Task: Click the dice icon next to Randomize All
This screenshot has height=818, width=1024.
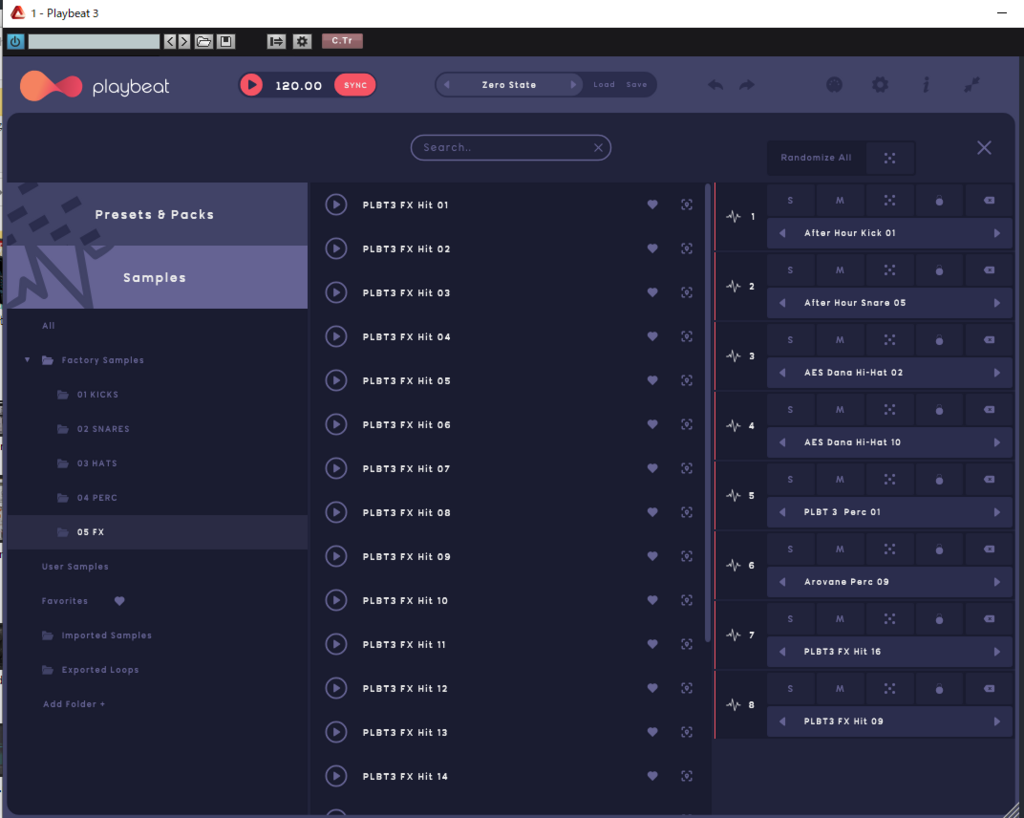Action: (889, 158)
